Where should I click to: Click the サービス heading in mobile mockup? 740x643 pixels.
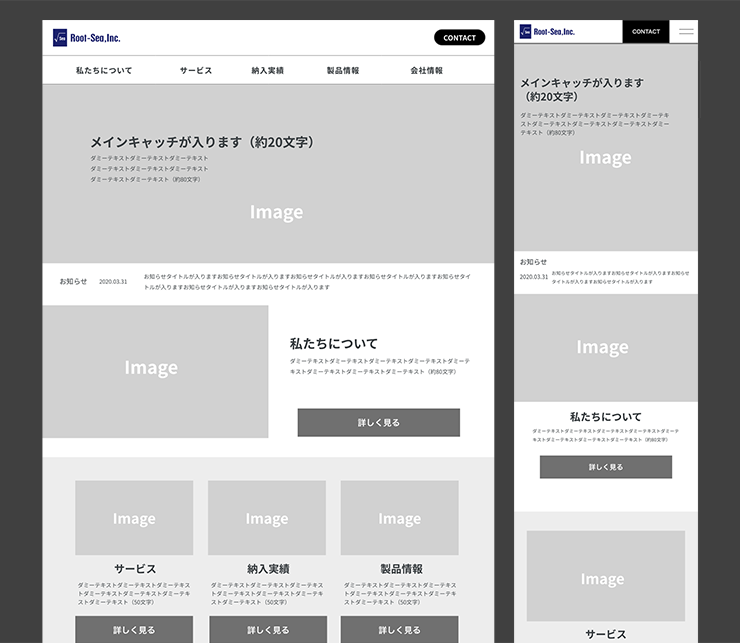(605, 634)
